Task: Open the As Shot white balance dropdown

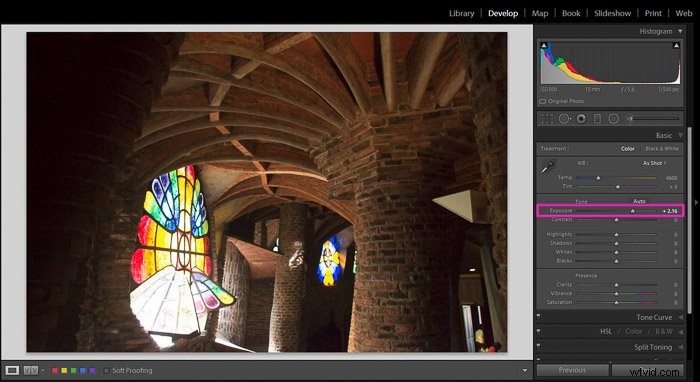Action: point(654,163)
